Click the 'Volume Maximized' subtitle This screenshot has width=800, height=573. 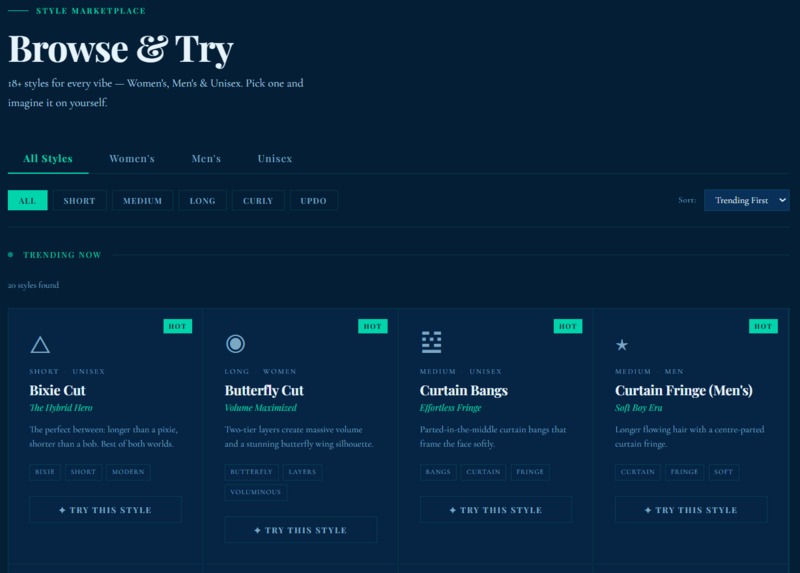(x=261, y=408)
